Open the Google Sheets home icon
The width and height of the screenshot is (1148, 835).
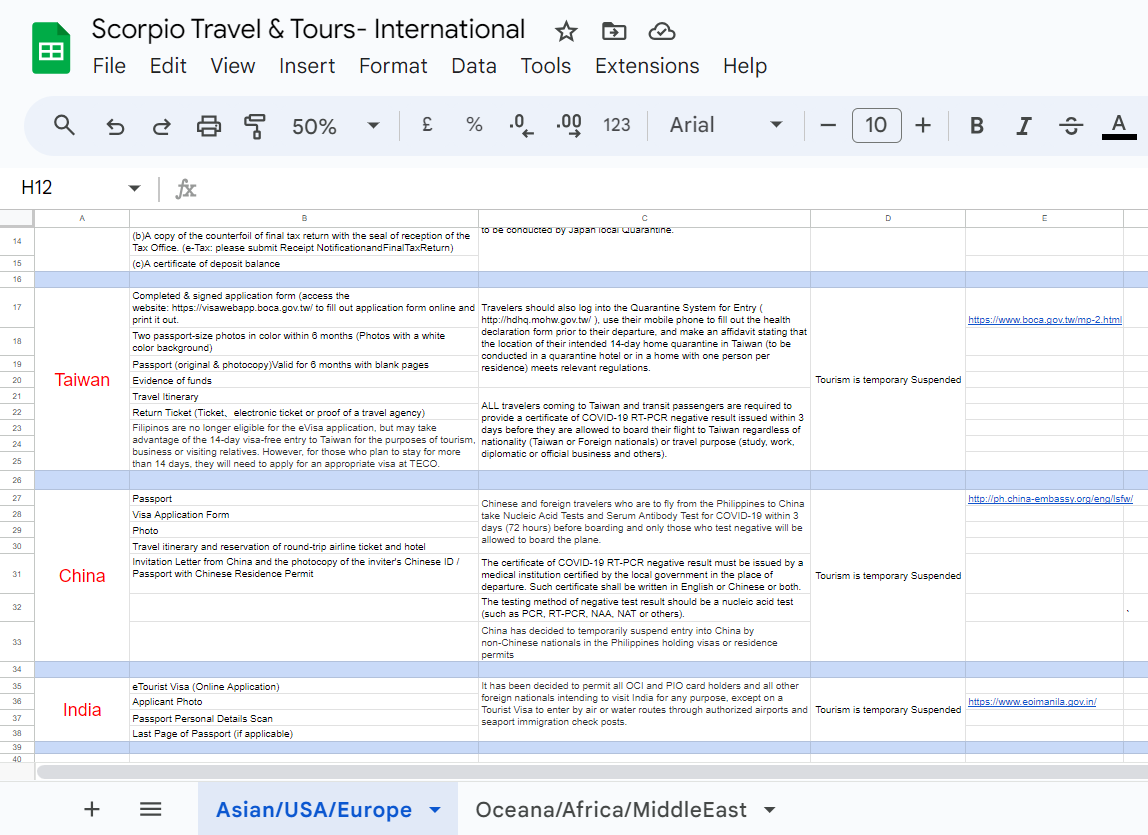[51, 48]
